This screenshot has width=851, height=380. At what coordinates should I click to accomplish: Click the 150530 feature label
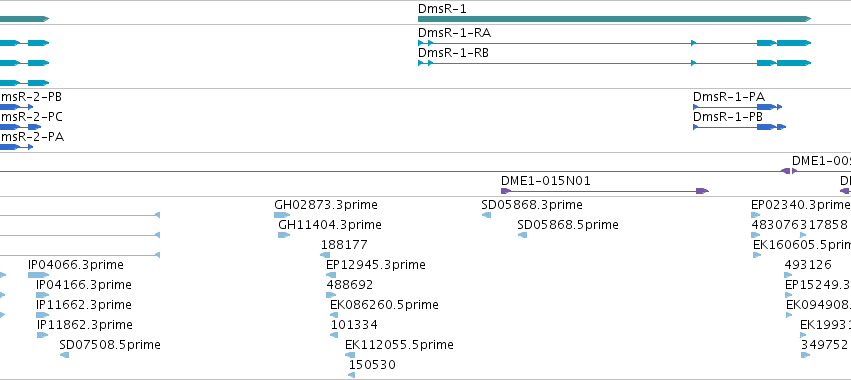pyautogui.click(x=372, y=365)
